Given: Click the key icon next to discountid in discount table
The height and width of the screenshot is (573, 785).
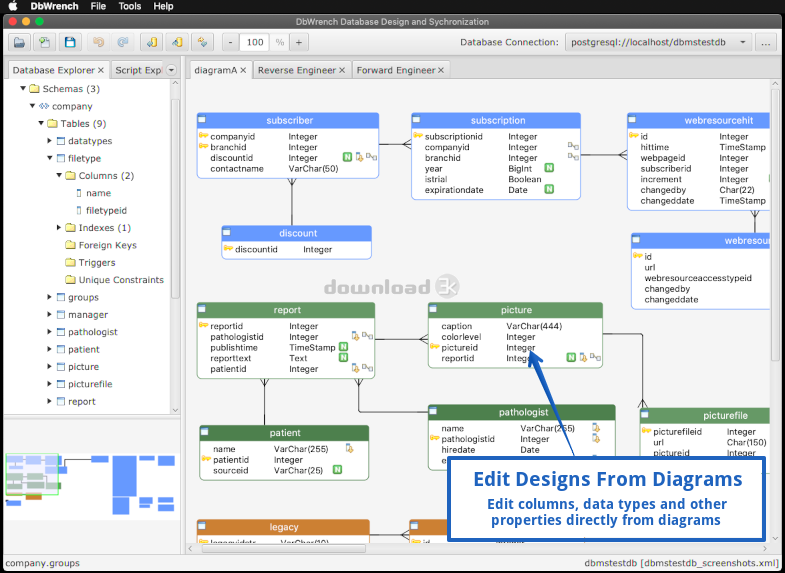Looking at the screenshot, I should pos(228,249).
